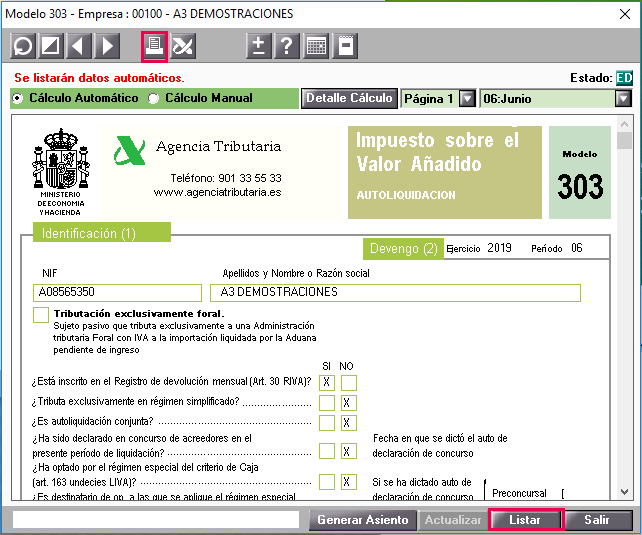Open the Página 1 dropdown arrow

467,99
